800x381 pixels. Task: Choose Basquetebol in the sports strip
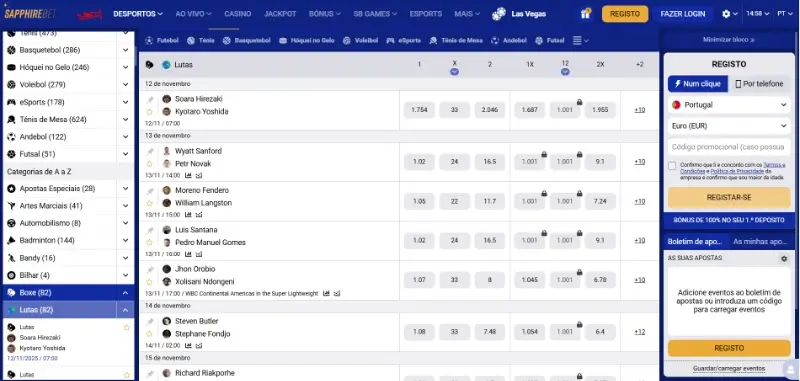246,40
